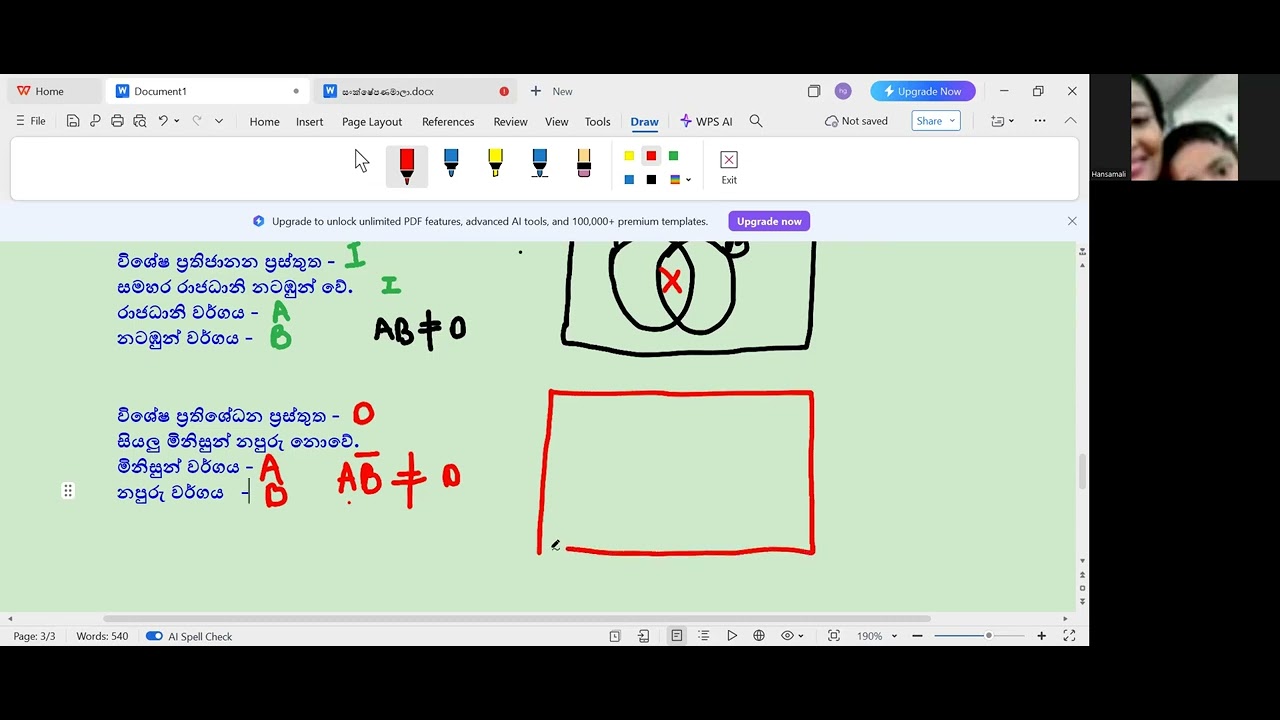1280x720 pixels.
Task: Adjust the zoom slider handle
Action: pyautogui.click(x=989, y=636)
